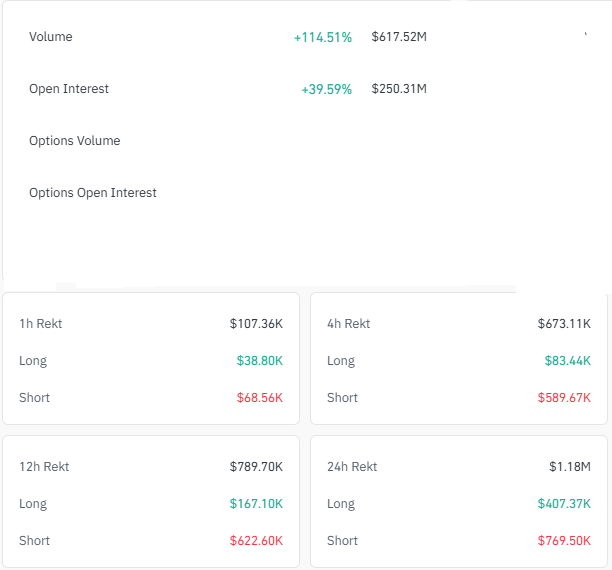The height and width of the screenshot is (570, 612).
Task: Open the 24h Rekt card heading
Action: click(x=352, y=467)
